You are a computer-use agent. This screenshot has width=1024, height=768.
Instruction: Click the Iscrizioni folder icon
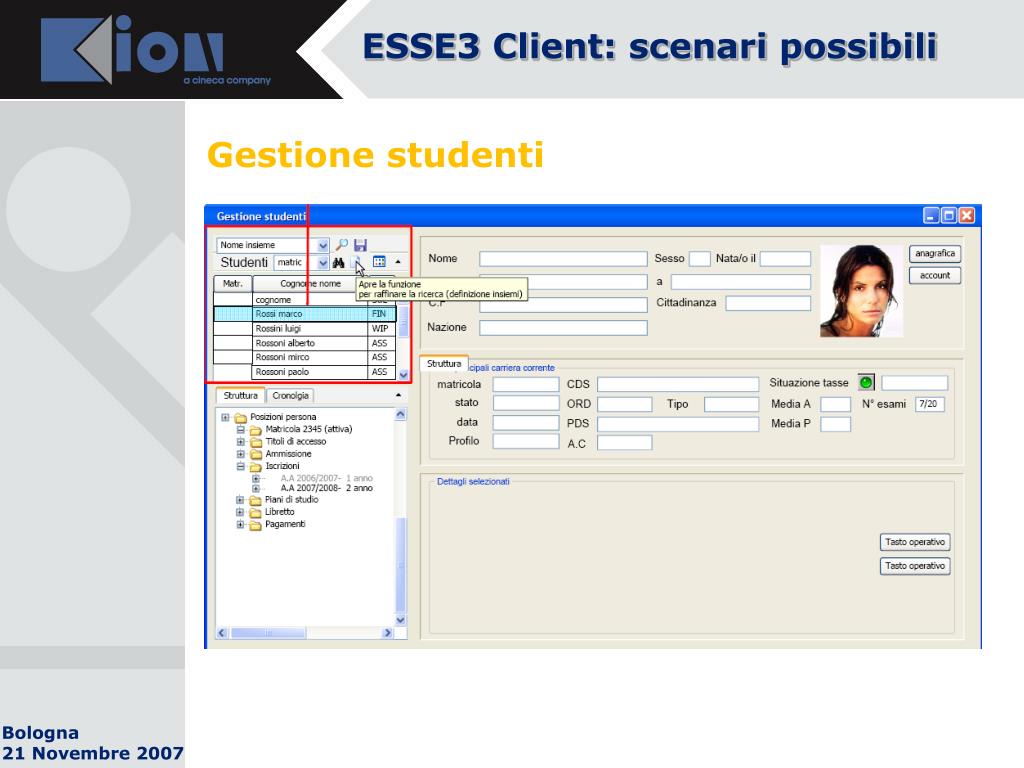click(x=256, y=466)
